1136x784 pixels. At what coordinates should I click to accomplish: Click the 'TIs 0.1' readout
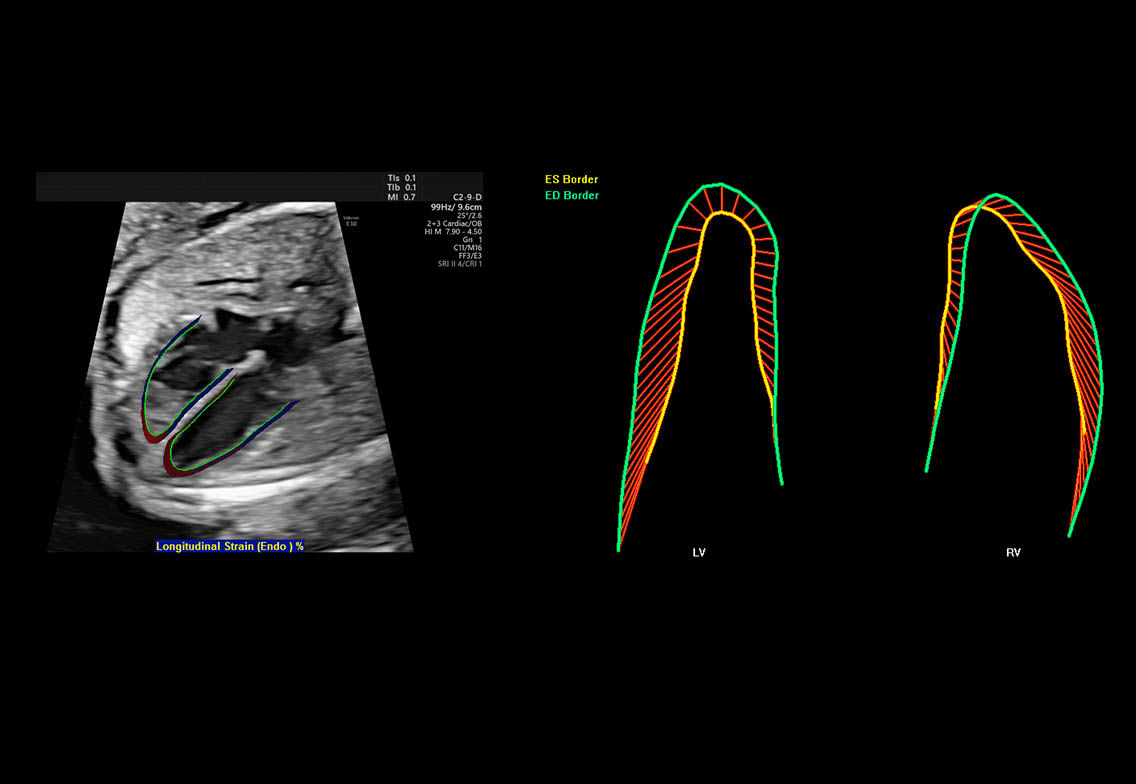(x=401, y=178)
